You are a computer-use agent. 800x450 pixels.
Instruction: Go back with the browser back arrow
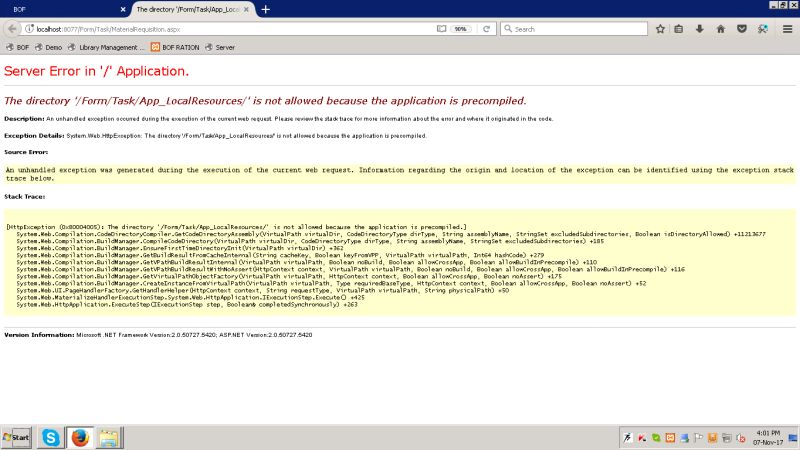click(12, 29)
